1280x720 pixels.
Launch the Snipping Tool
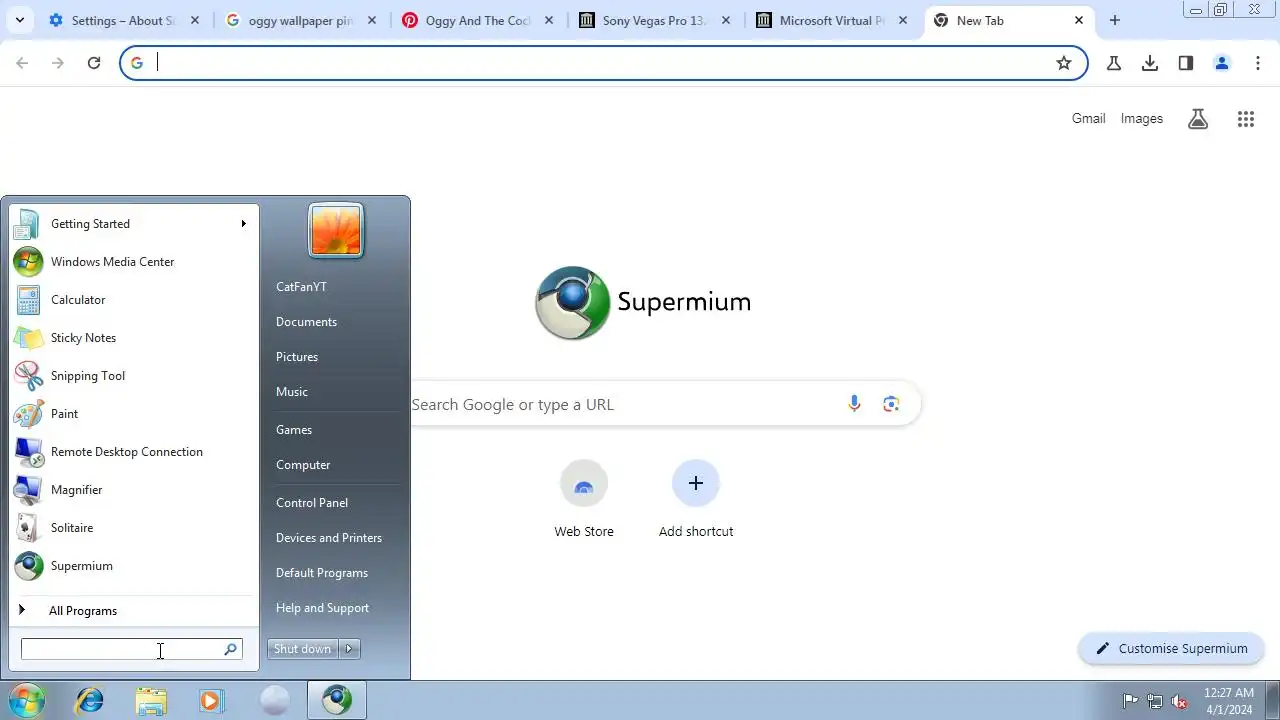click(x=28, y=376)
